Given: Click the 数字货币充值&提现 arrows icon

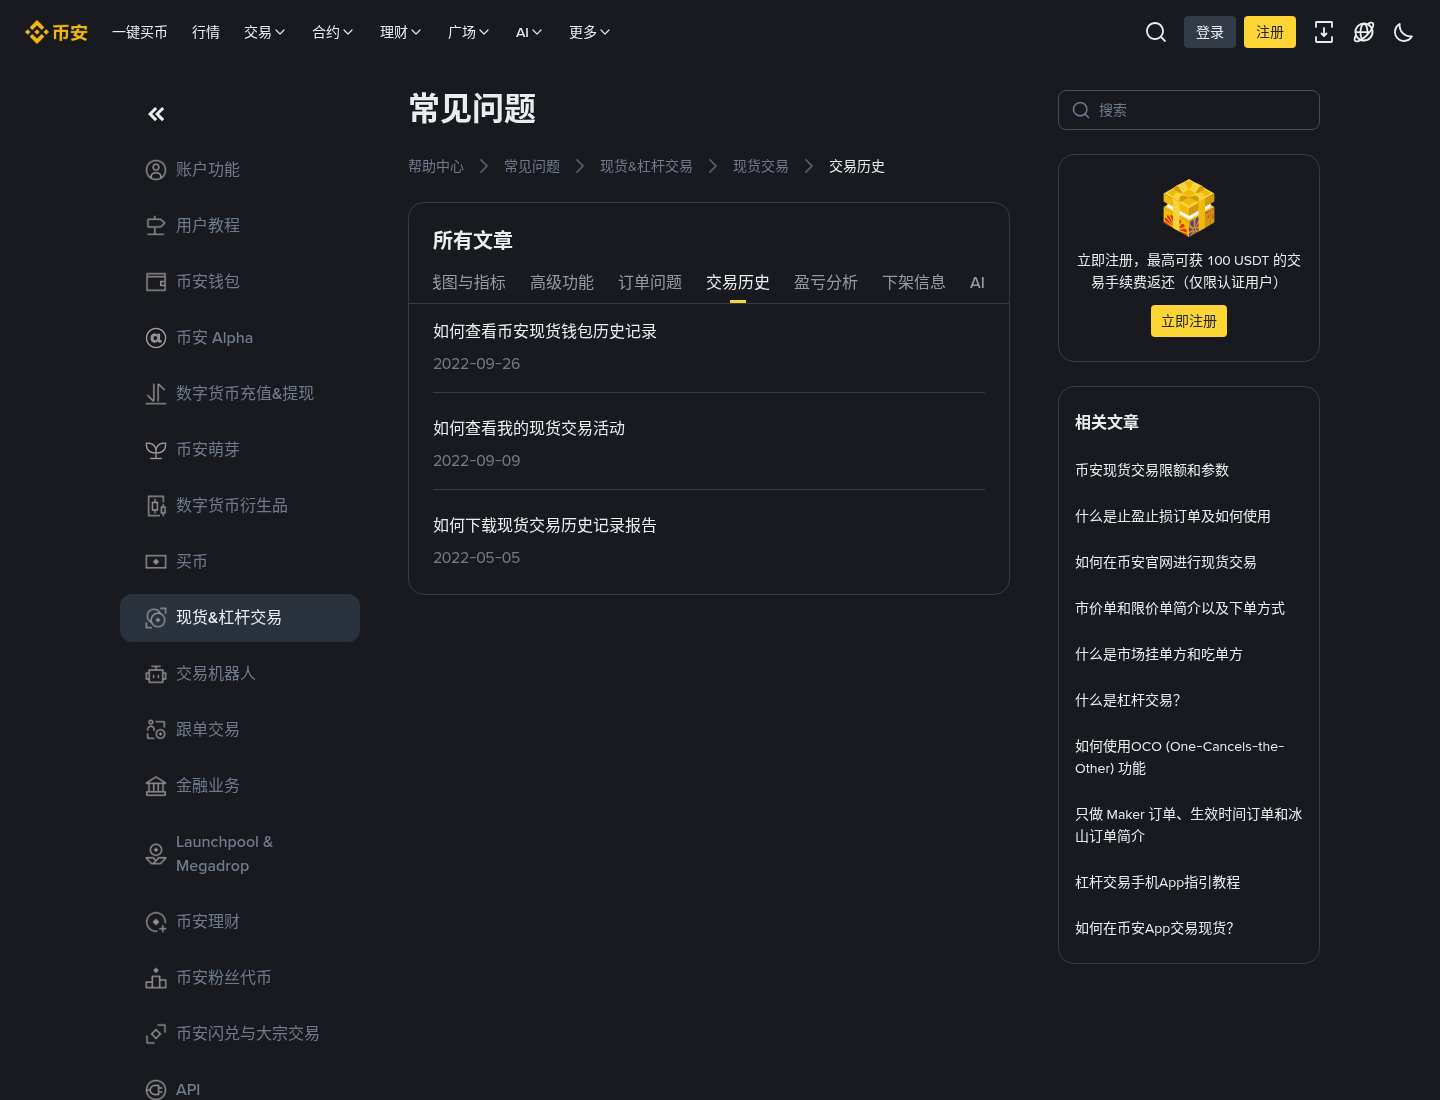Looking at the screenshot, I should point(156,394).
